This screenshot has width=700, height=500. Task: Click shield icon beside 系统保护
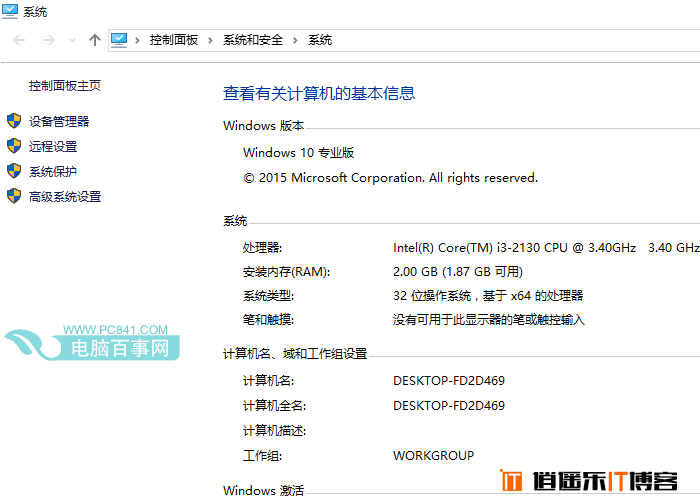(14, 171)
